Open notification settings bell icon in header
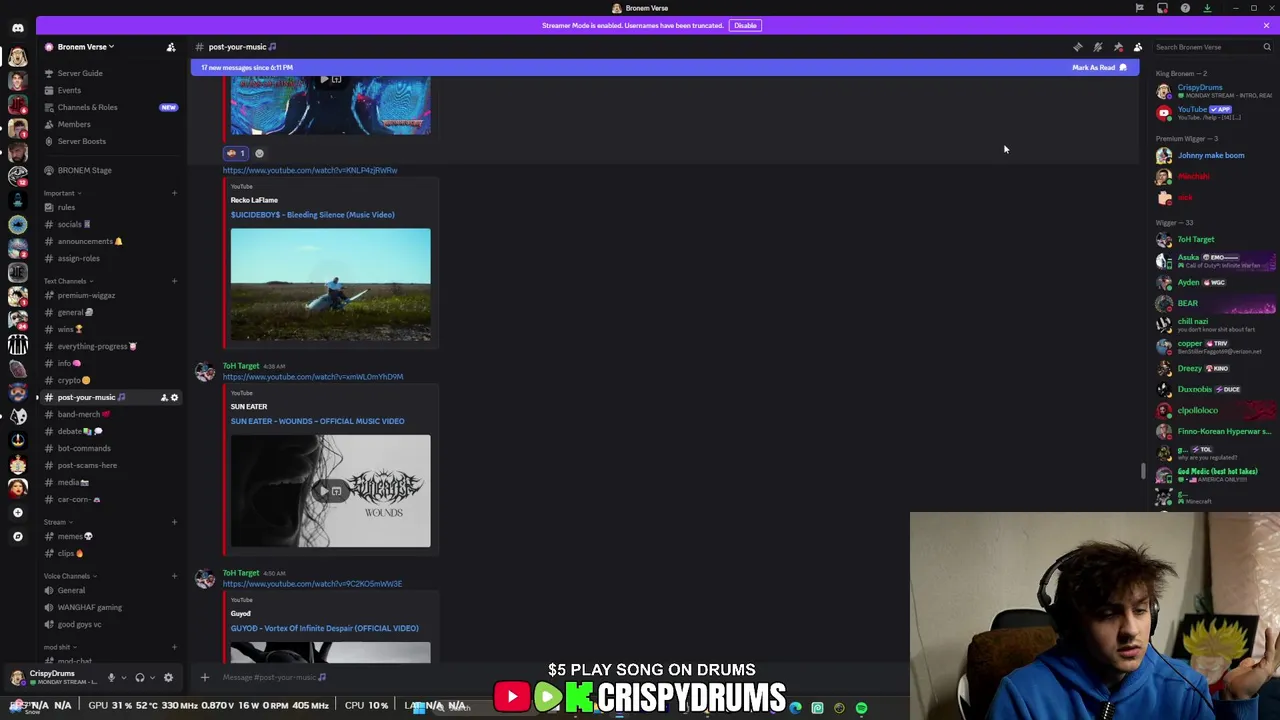 point(1097,47)
